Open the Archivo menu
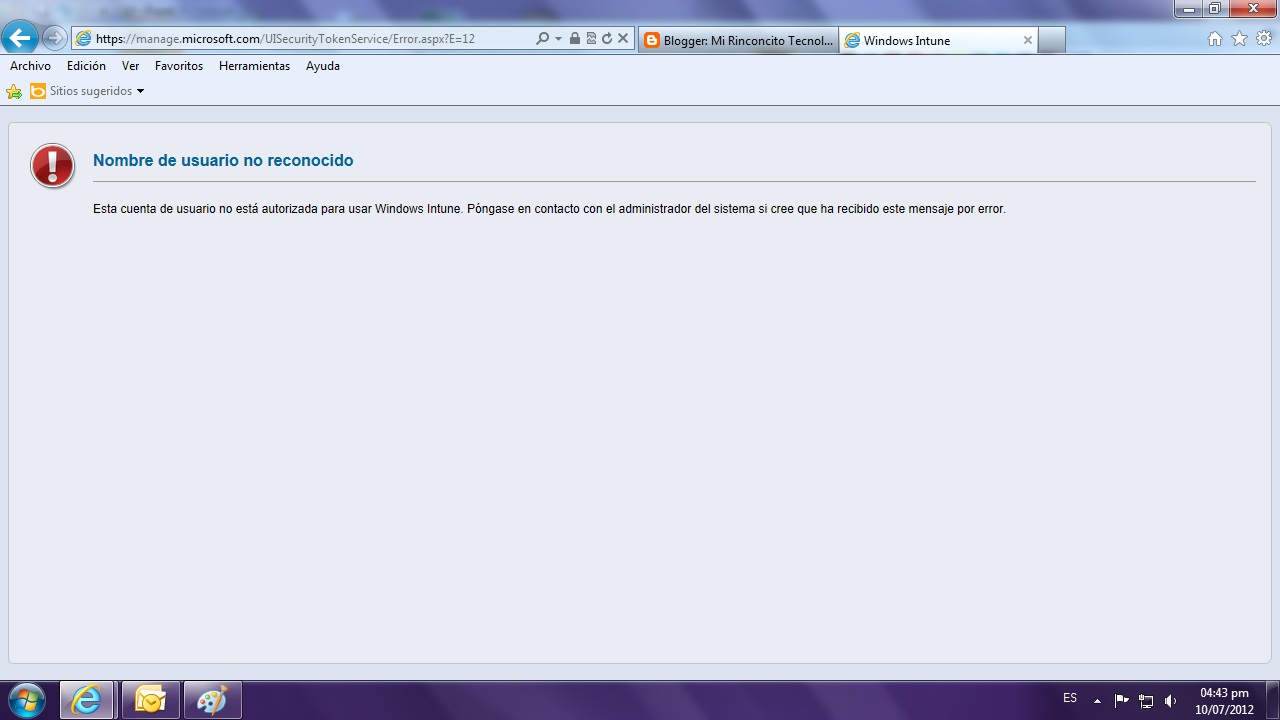This screenshot has height=720, width=1280. [x=30, y=66]
